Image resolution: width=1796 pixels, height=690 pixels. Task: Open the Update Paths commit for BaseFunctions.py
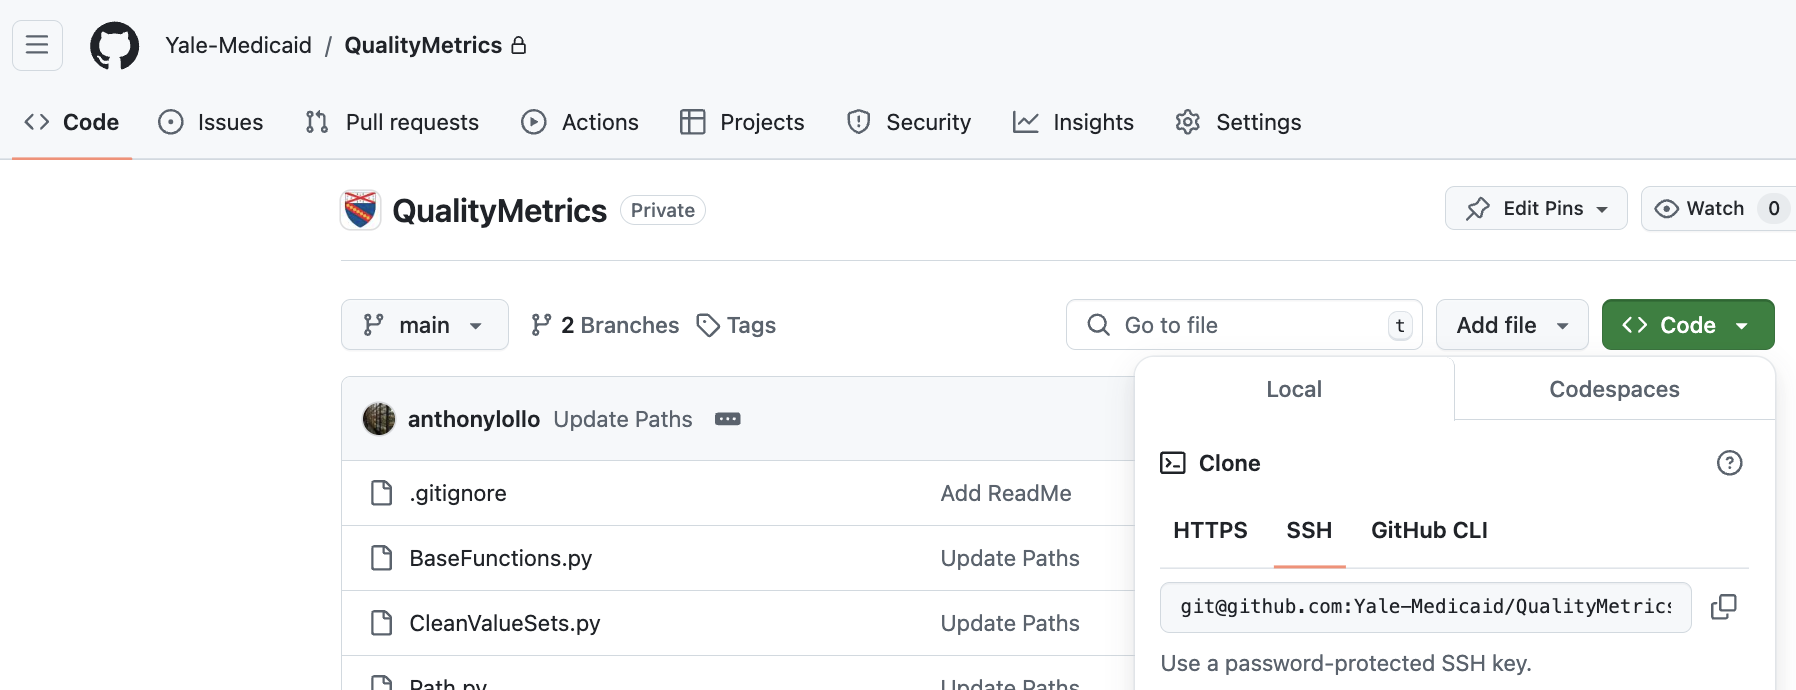point(1010,558)
